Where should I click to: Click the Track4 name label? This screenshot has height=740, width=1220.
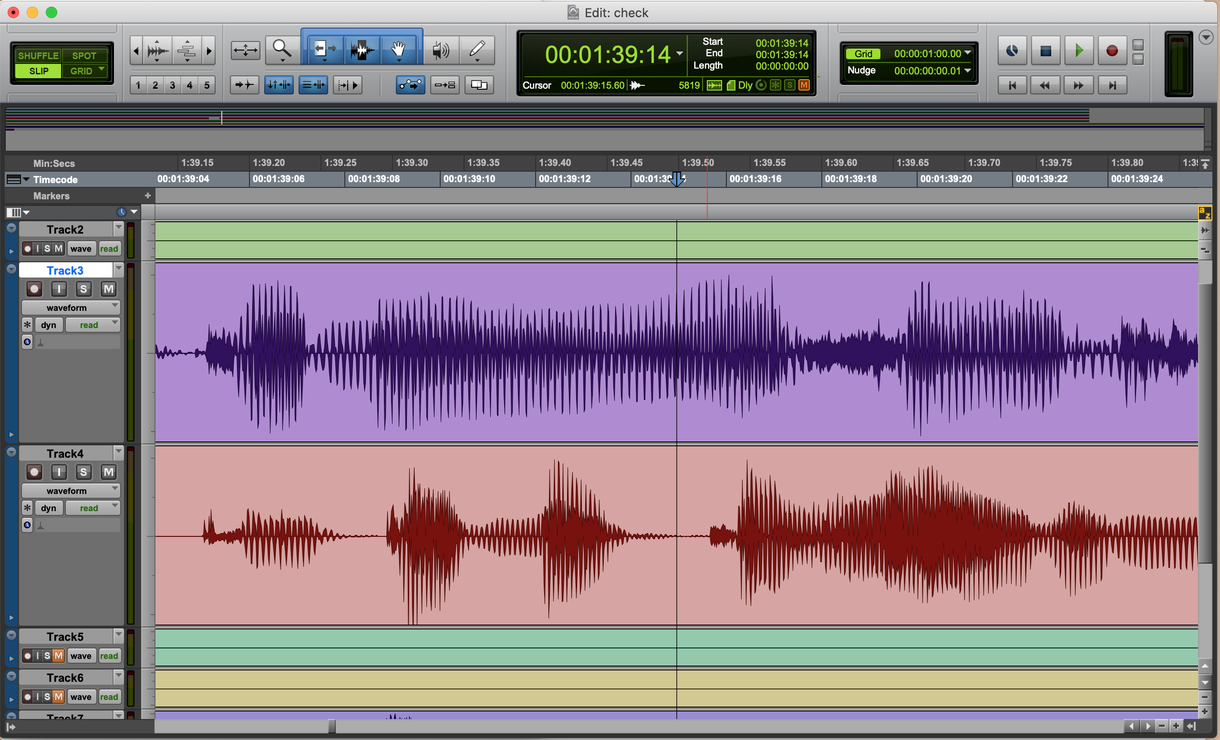point(65,453)
